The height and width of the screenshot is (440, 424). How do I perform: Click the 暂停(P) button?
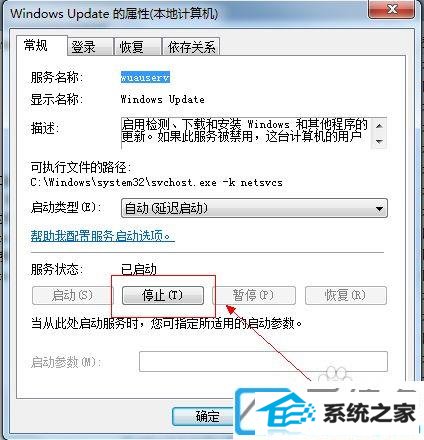[x=254, y=295]
